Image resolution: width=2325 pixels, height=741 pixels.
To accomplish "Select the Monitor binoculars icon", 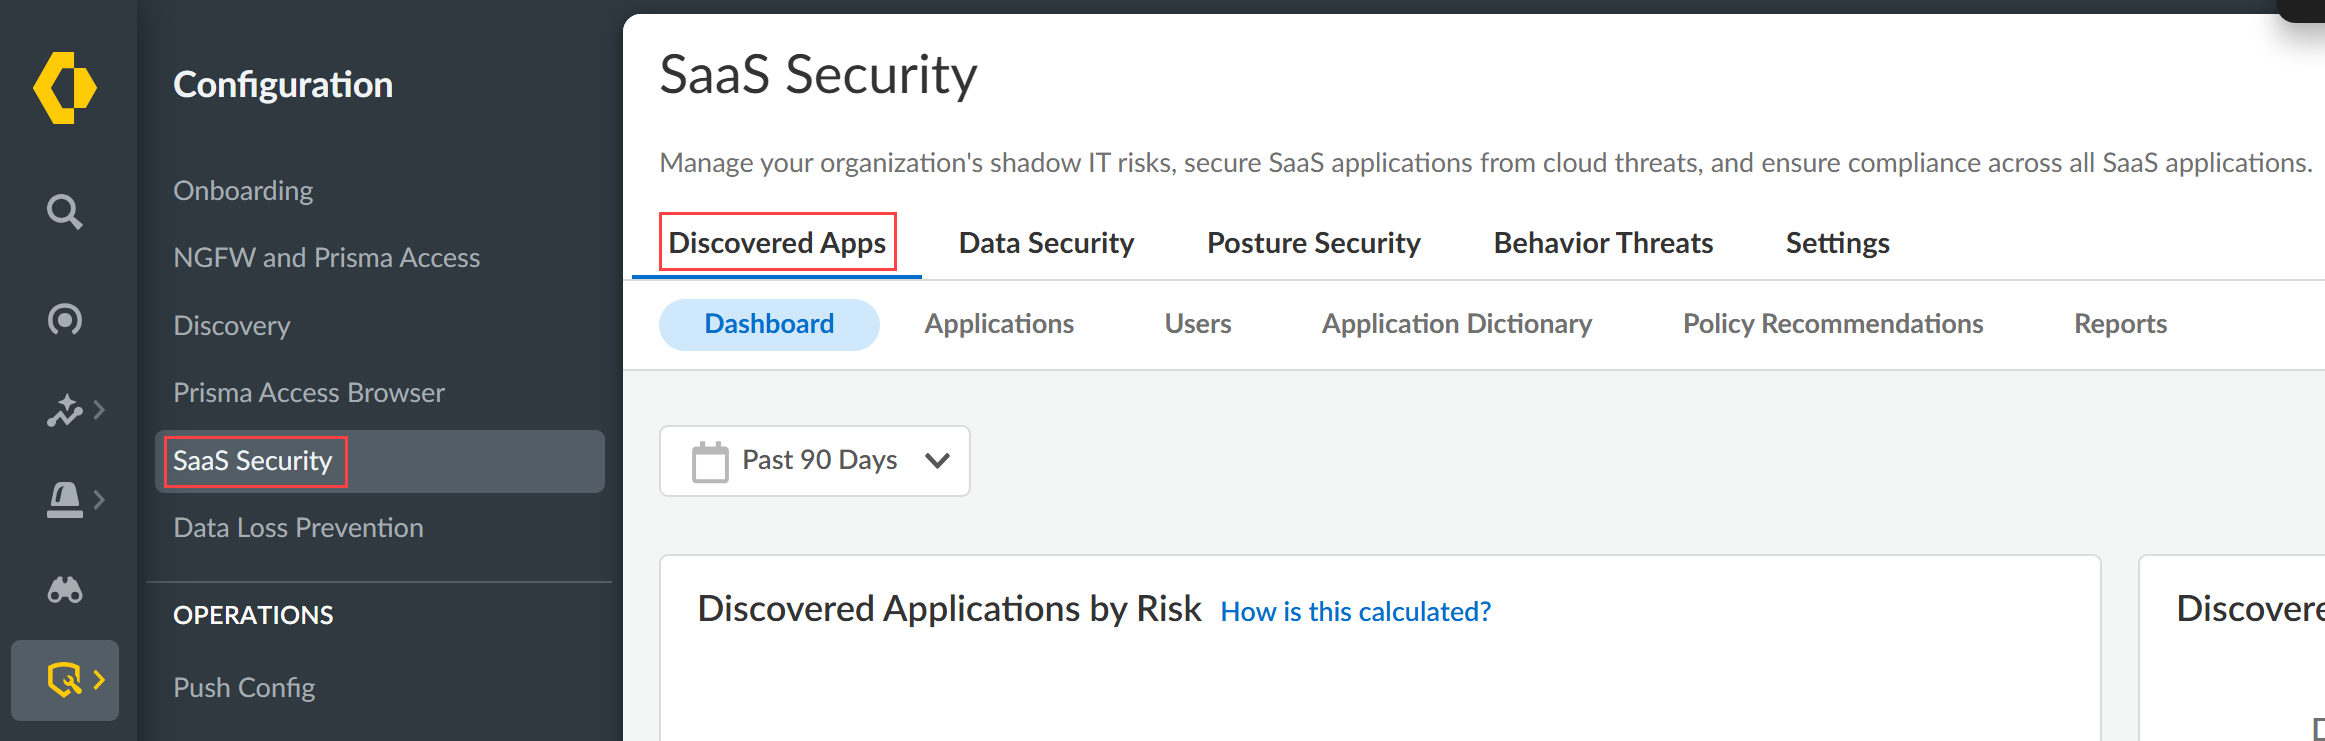I will 64,589.
